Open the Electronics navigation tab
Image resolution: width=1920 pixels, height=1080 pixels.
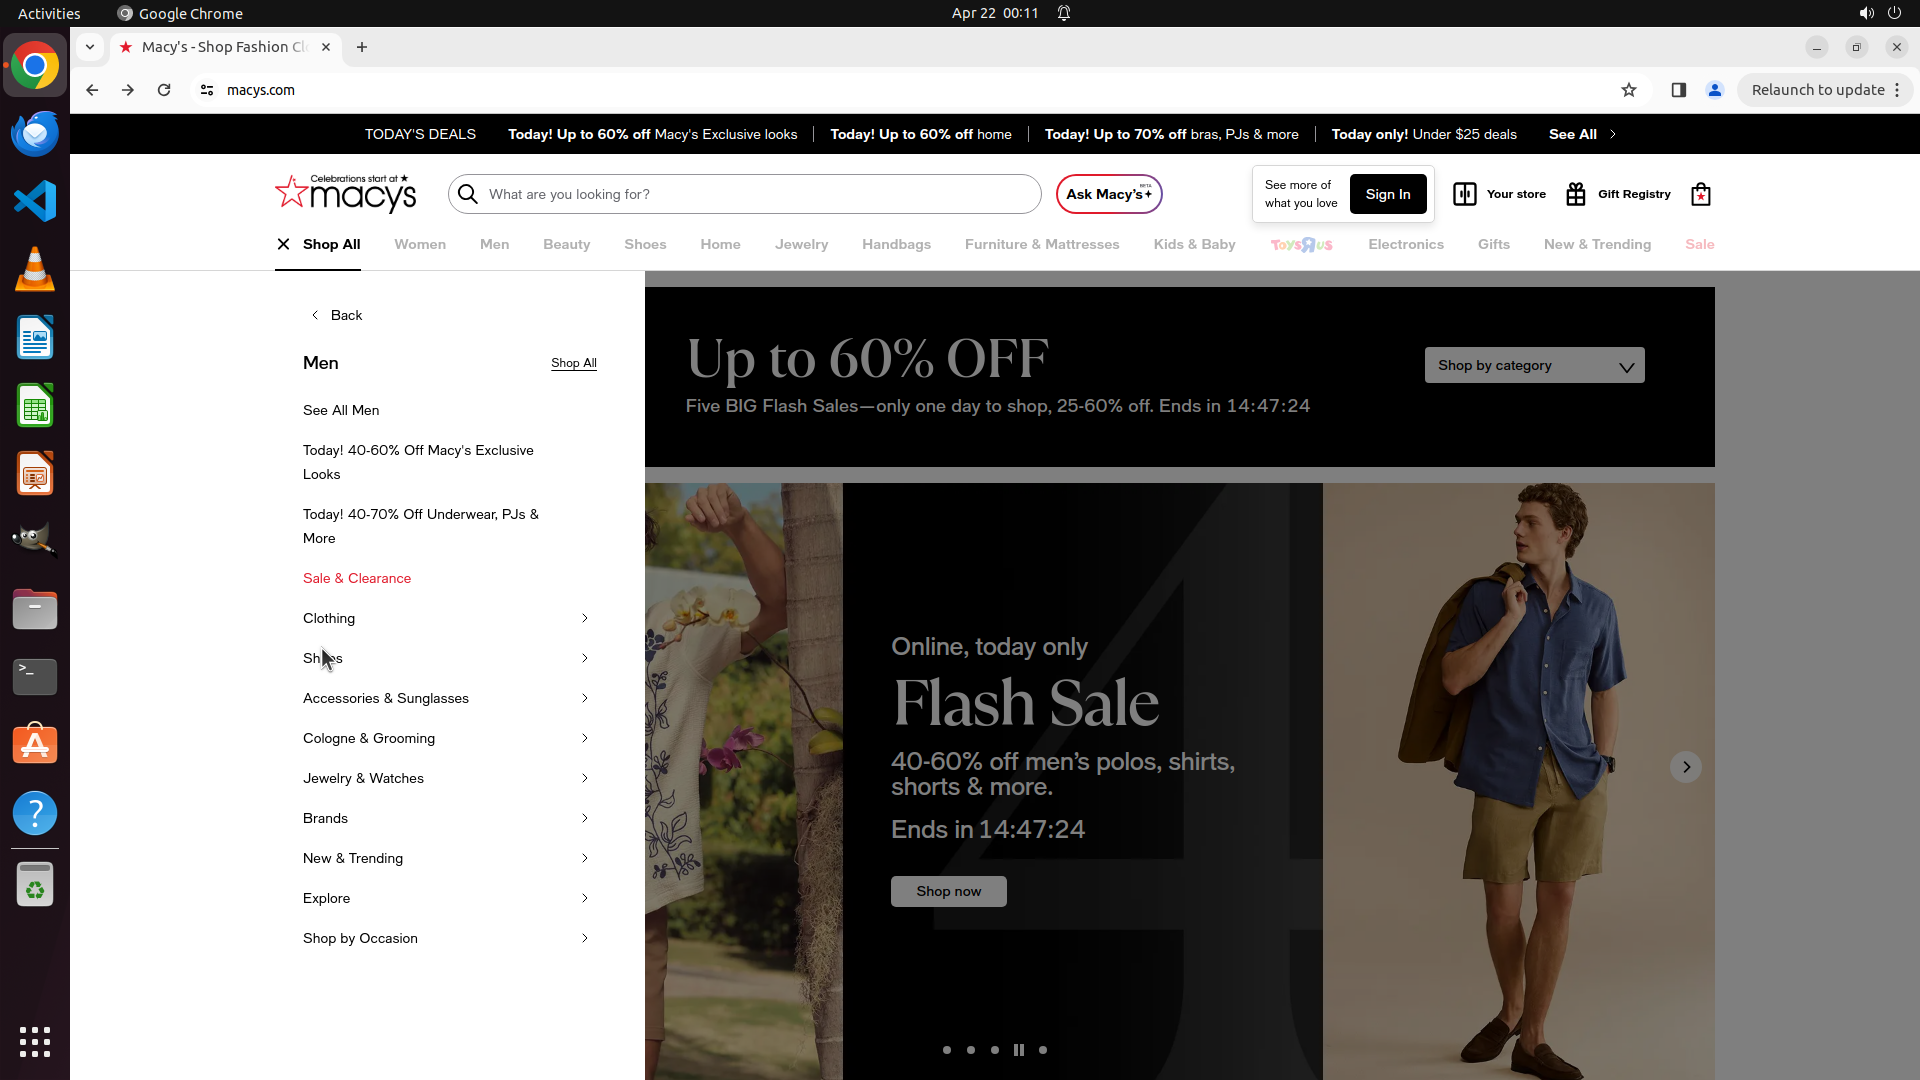pyautogui.click(x=1405, y=244)
